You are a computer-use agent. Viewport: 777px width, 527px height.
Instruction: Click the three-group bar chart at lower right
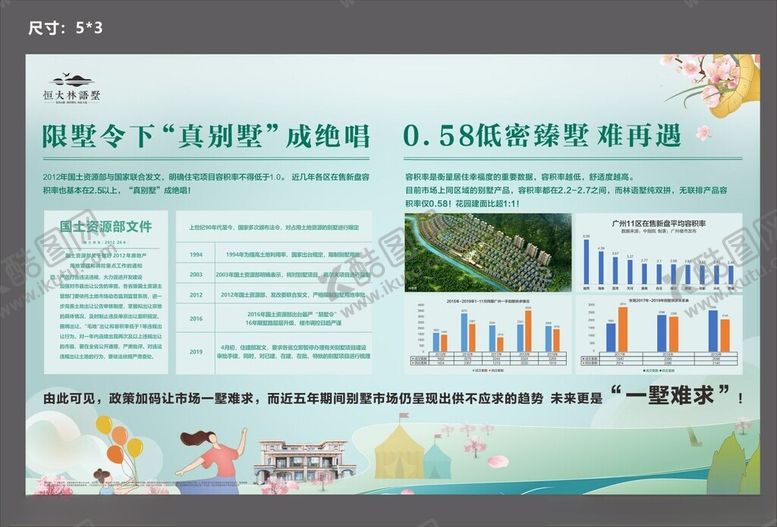tap(659, 335)
